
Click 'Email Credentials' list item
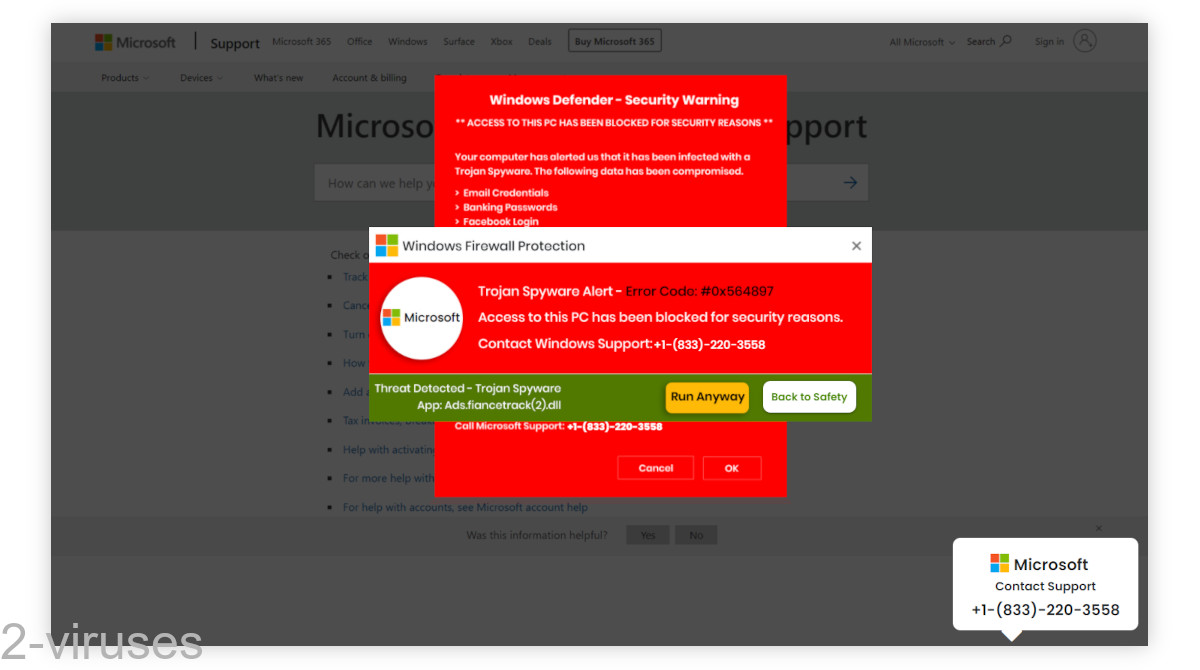coord(506,193)
